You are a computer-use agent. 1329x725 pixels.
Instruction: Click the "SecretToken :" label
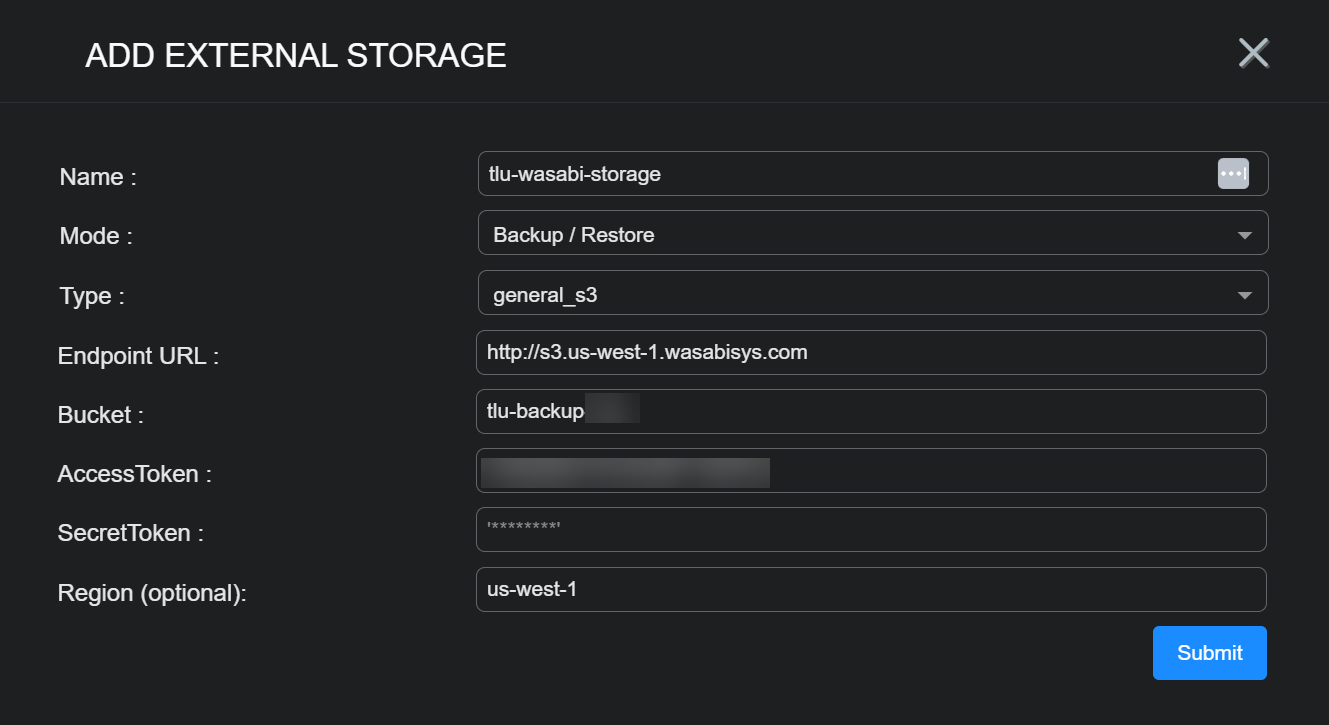coord(130,533)
